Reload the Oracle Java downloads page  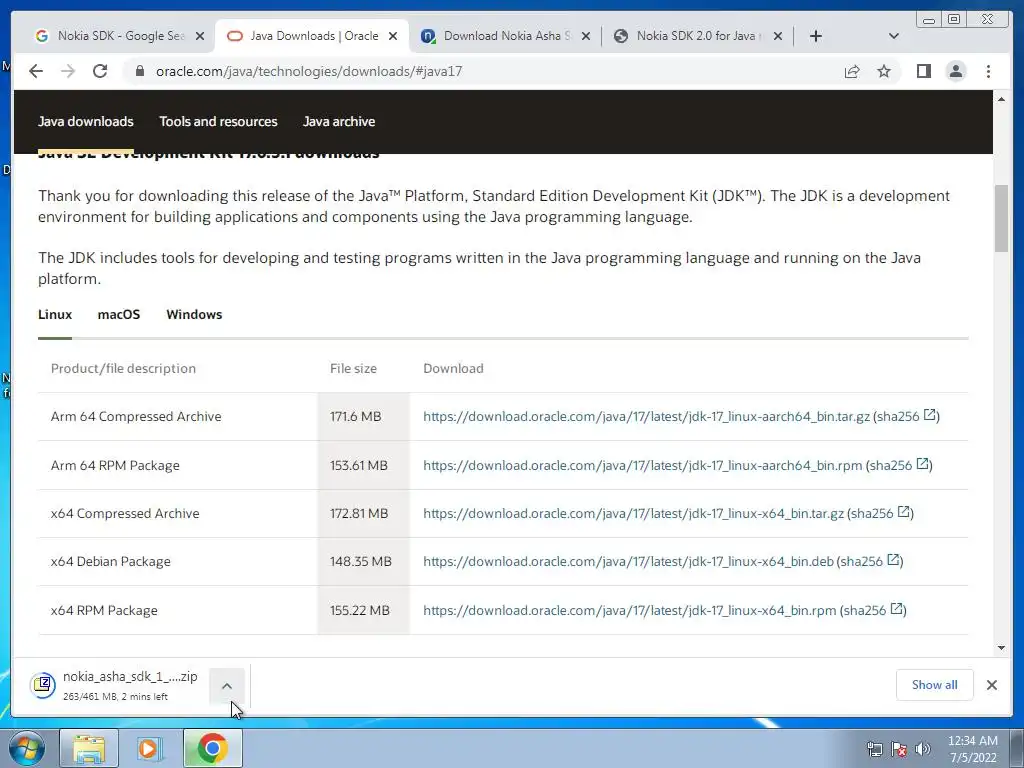tap(100, 71)
